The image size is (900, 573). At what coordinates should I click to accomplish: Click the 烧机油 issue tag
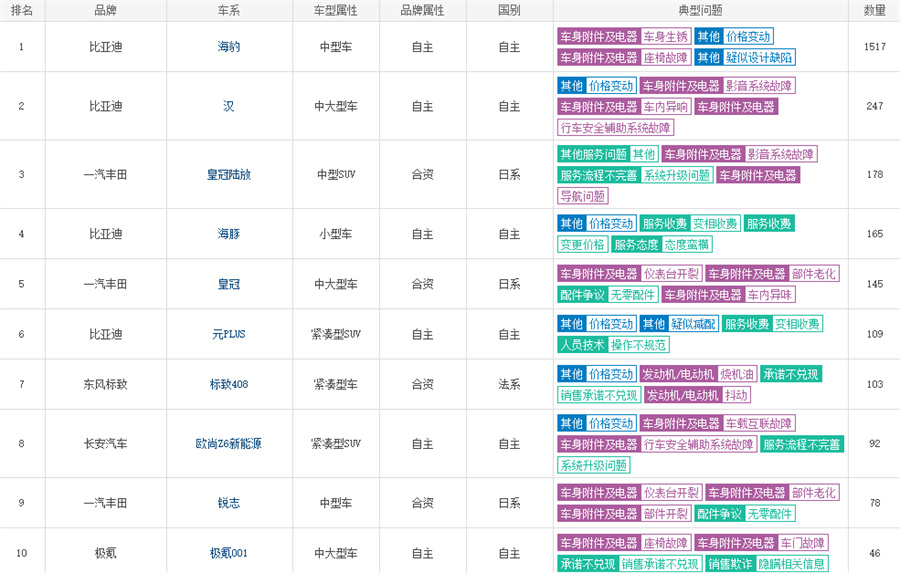pos(737,374)
